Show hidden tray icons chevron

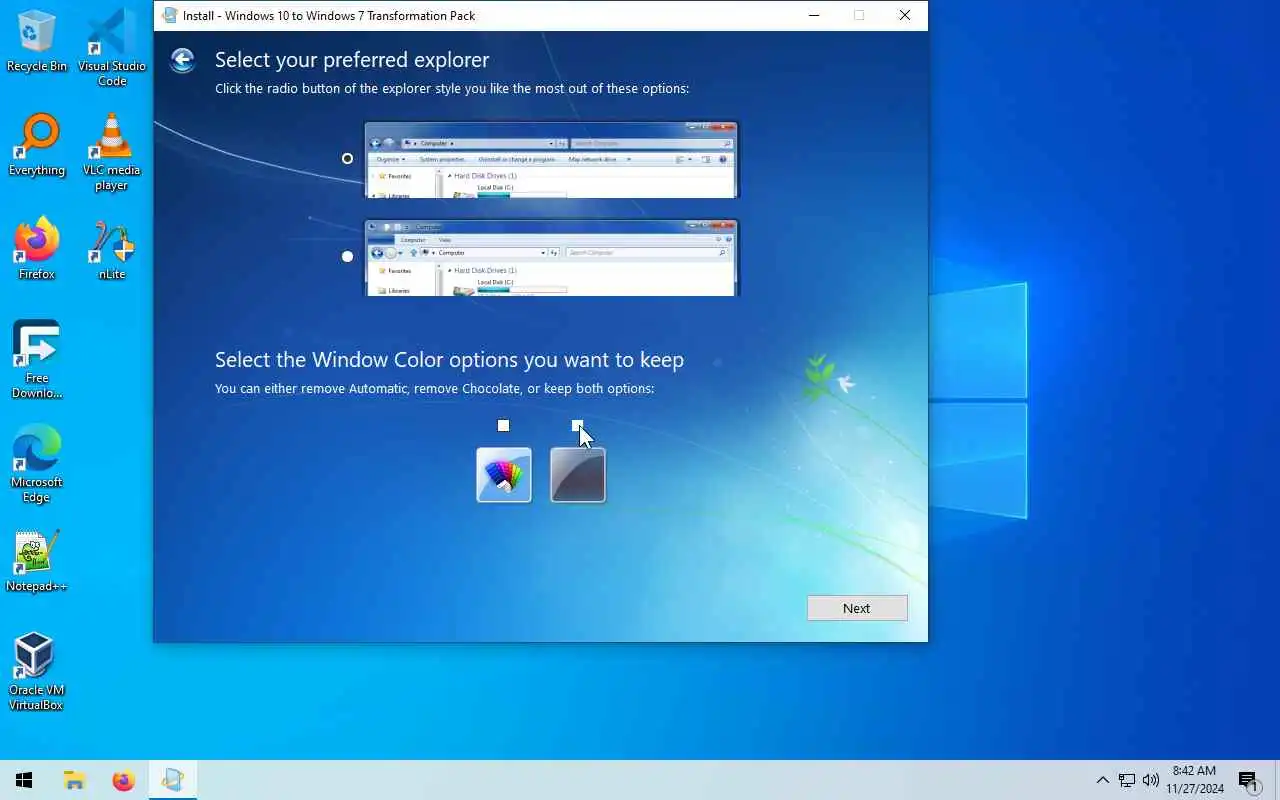pos(1102,780)
